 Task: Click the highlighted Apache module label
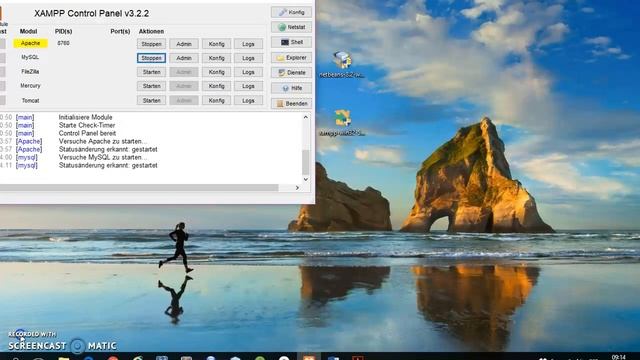click(30, 43)
